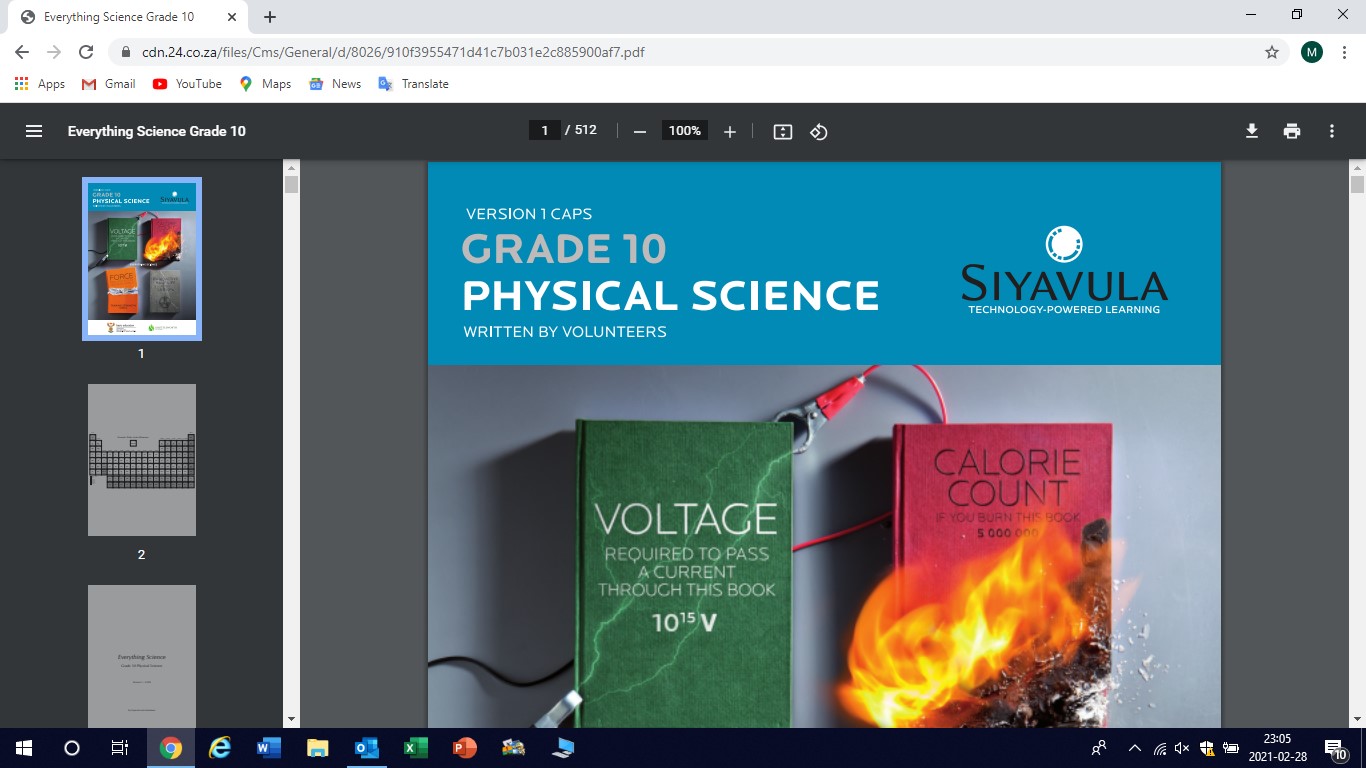1366x768 pixels.
Task: Open Word from the taskbar
Action: (x=268, y=747)
